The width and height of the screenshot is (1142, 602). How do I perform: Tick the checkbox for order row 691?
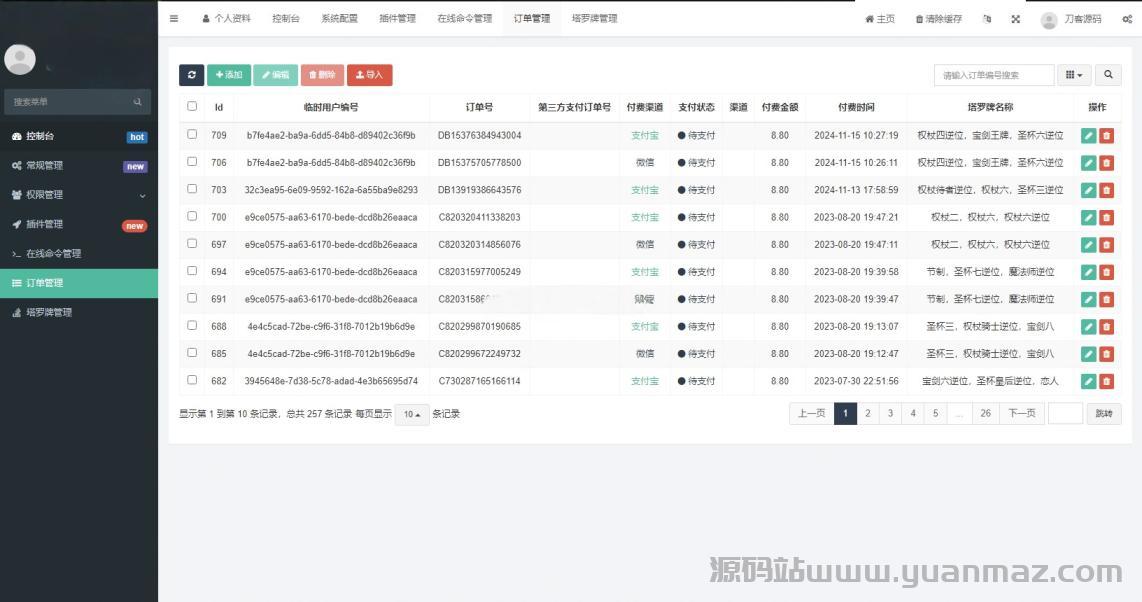[x=192, y=299]
